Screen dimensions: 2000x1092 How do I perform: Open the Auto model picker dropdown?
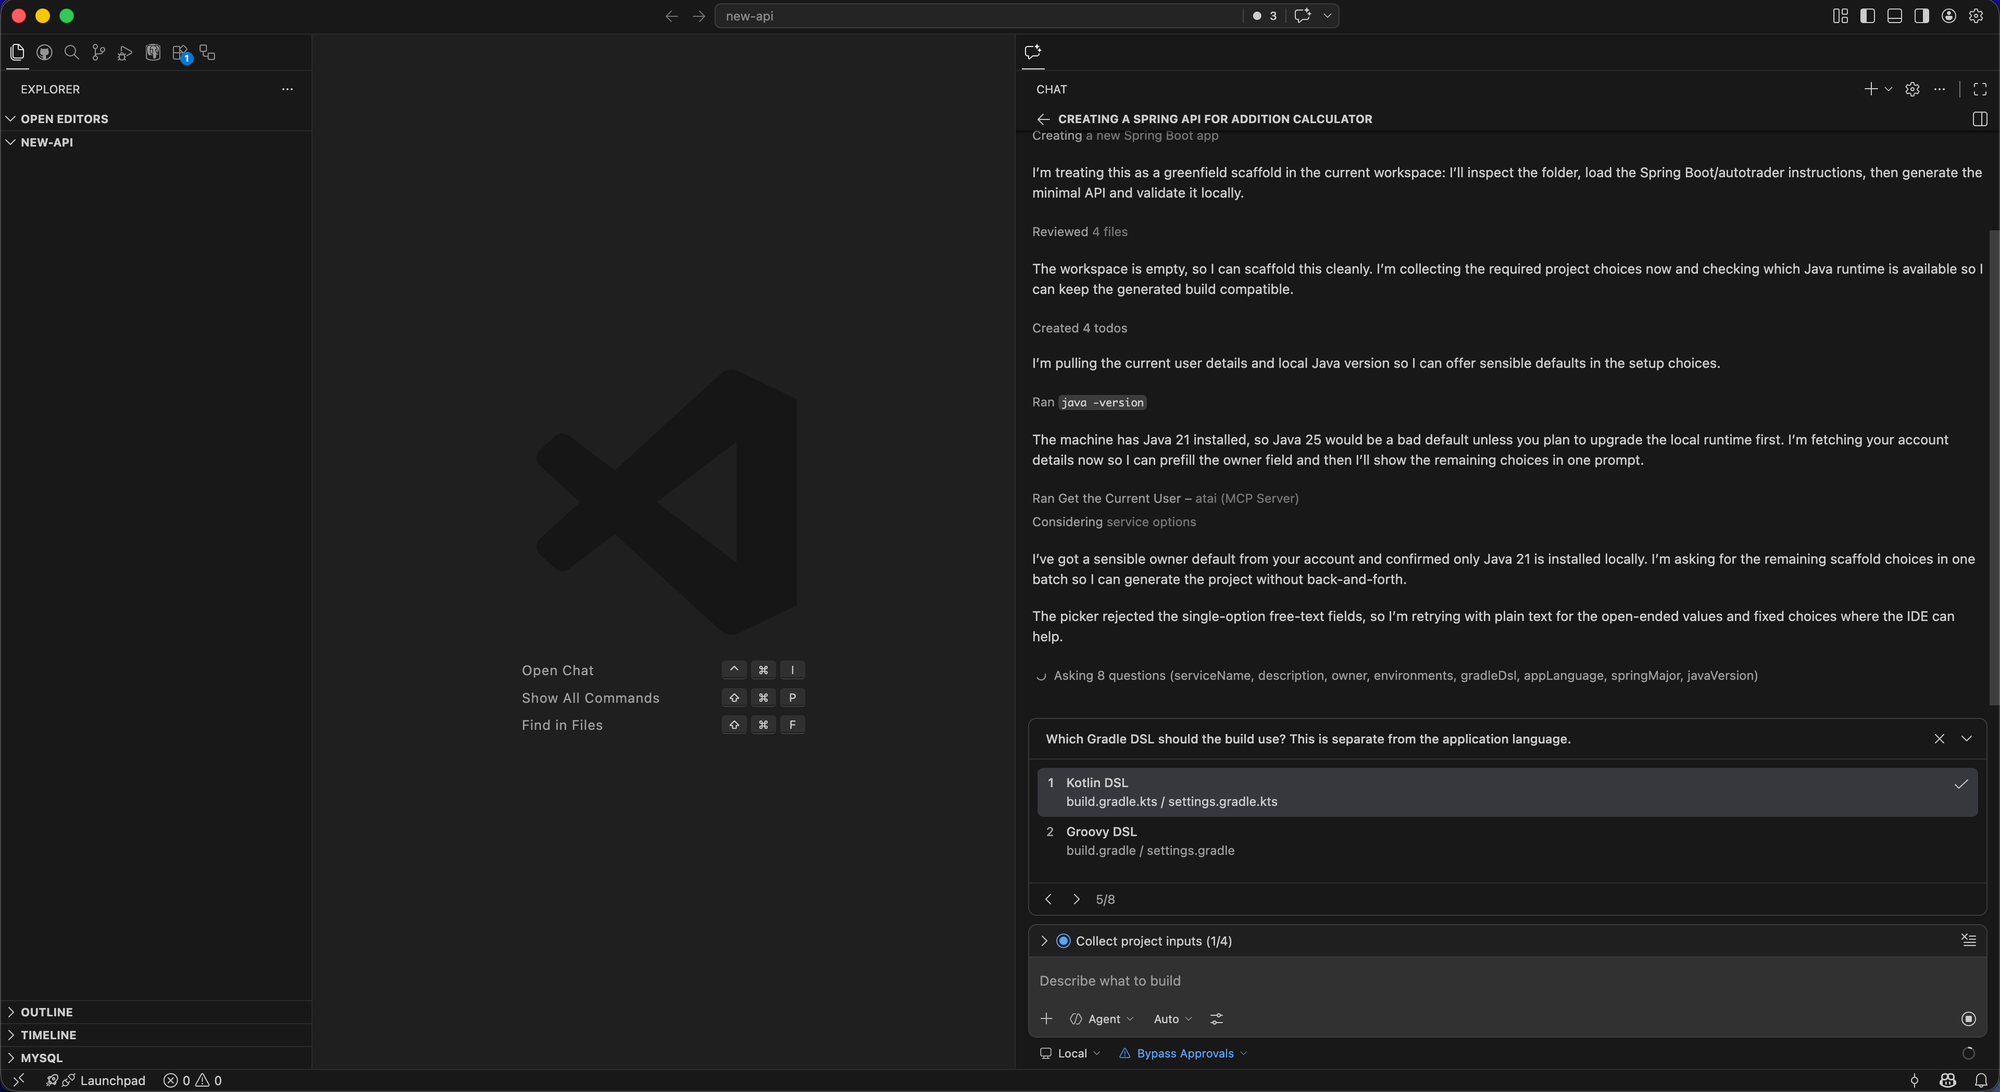click(1172, 1019)
